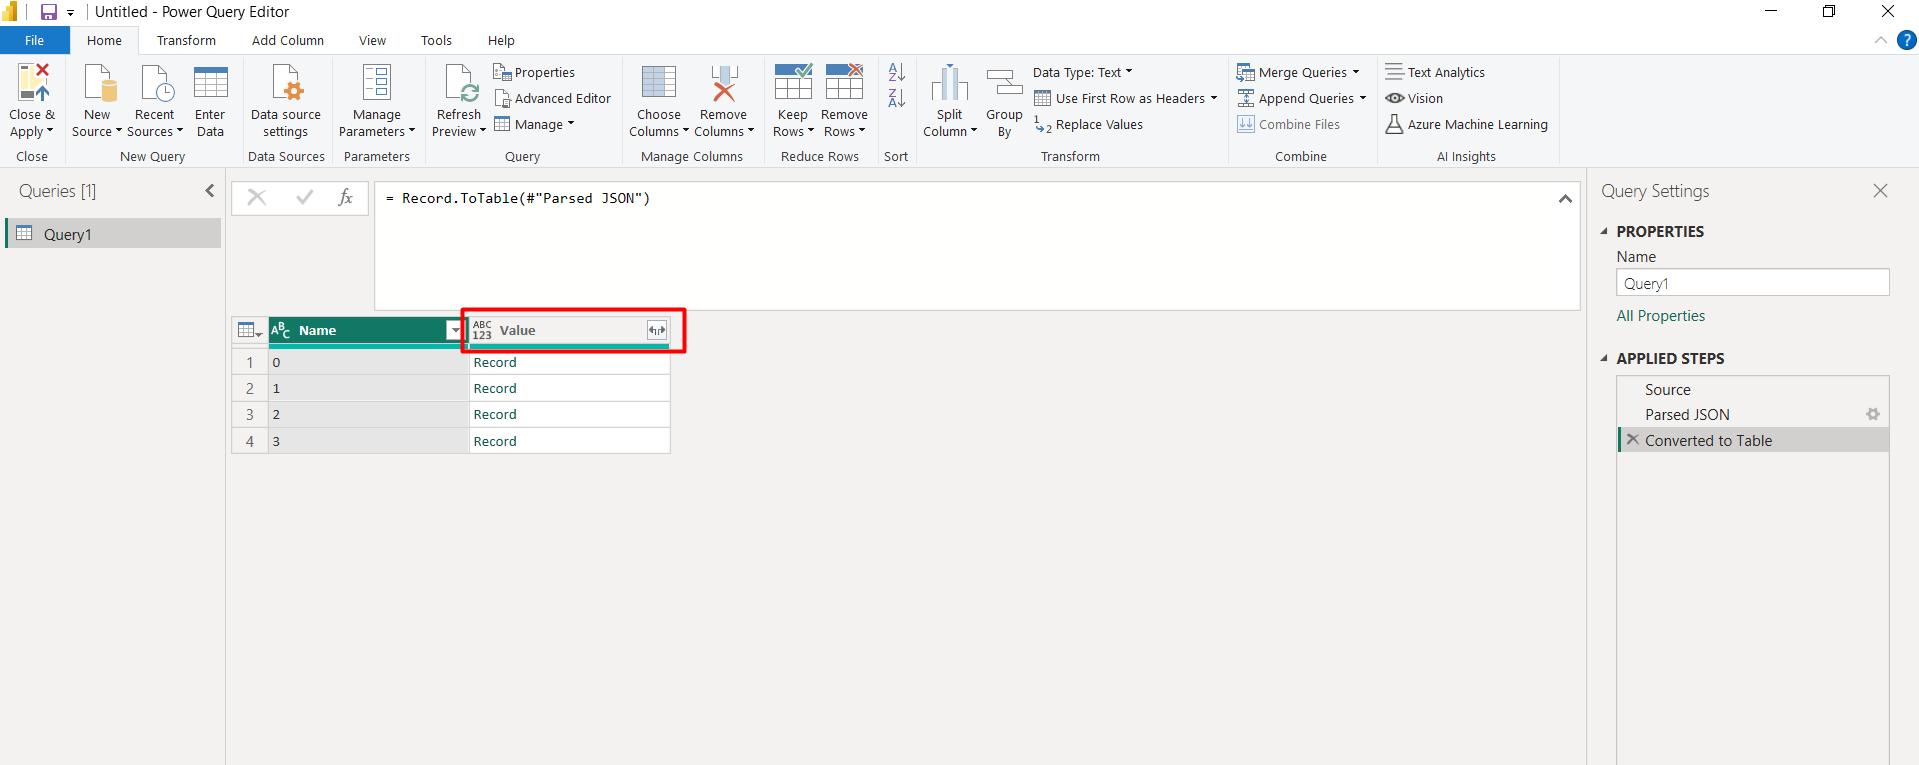The width and height of the screenshot is (1919, 765).
Task: Expand the Value column records icon
Action: [656, 331]
